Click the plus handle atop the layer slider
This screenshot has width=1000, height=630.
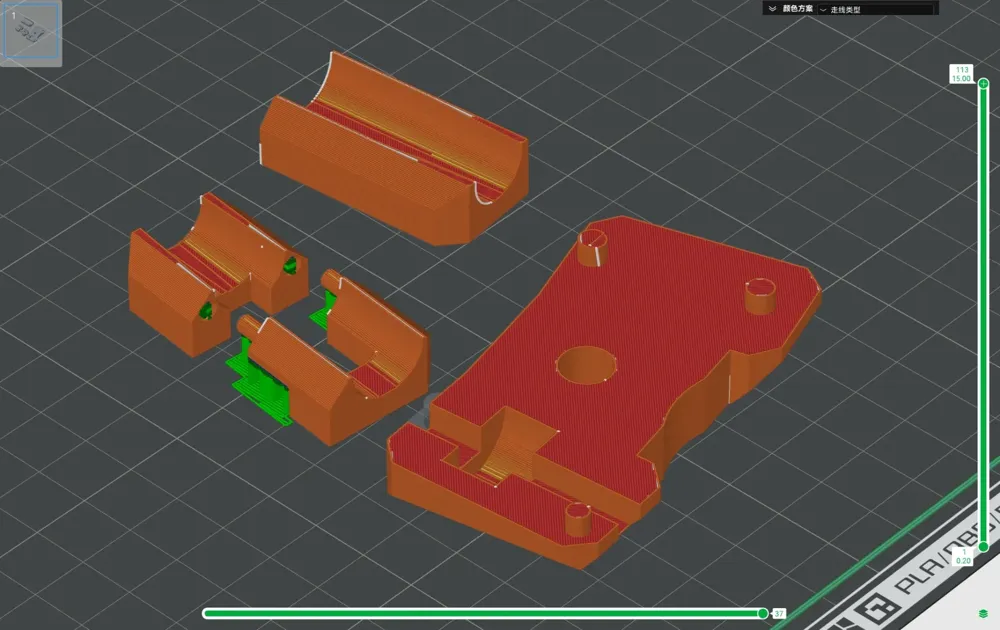(983, 84)
